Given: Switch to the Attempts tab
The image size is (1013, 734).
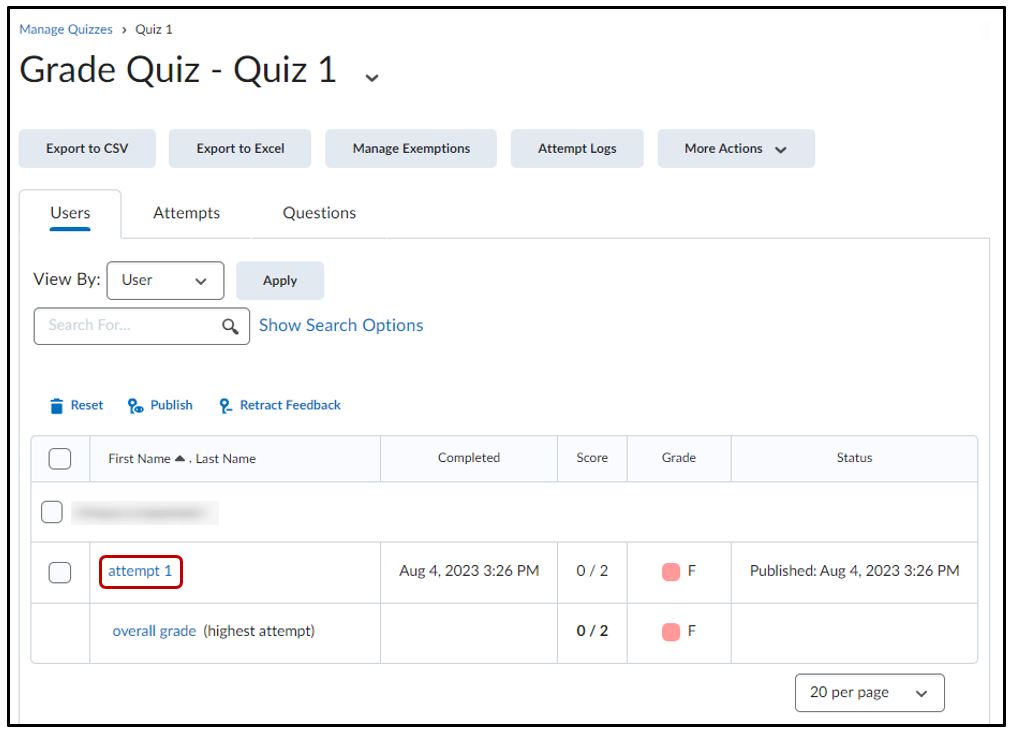Looking at the screenshot, I should (186, 213).
